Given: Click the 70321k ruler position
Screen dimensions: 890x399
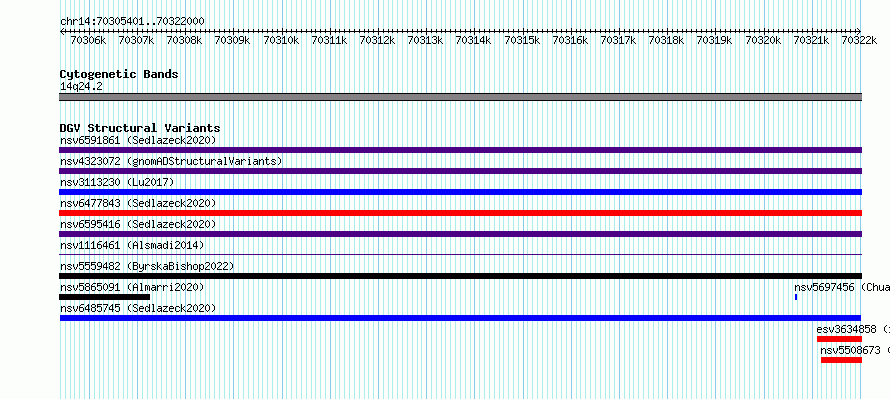Looking at the screenshot, I should 812,40.
